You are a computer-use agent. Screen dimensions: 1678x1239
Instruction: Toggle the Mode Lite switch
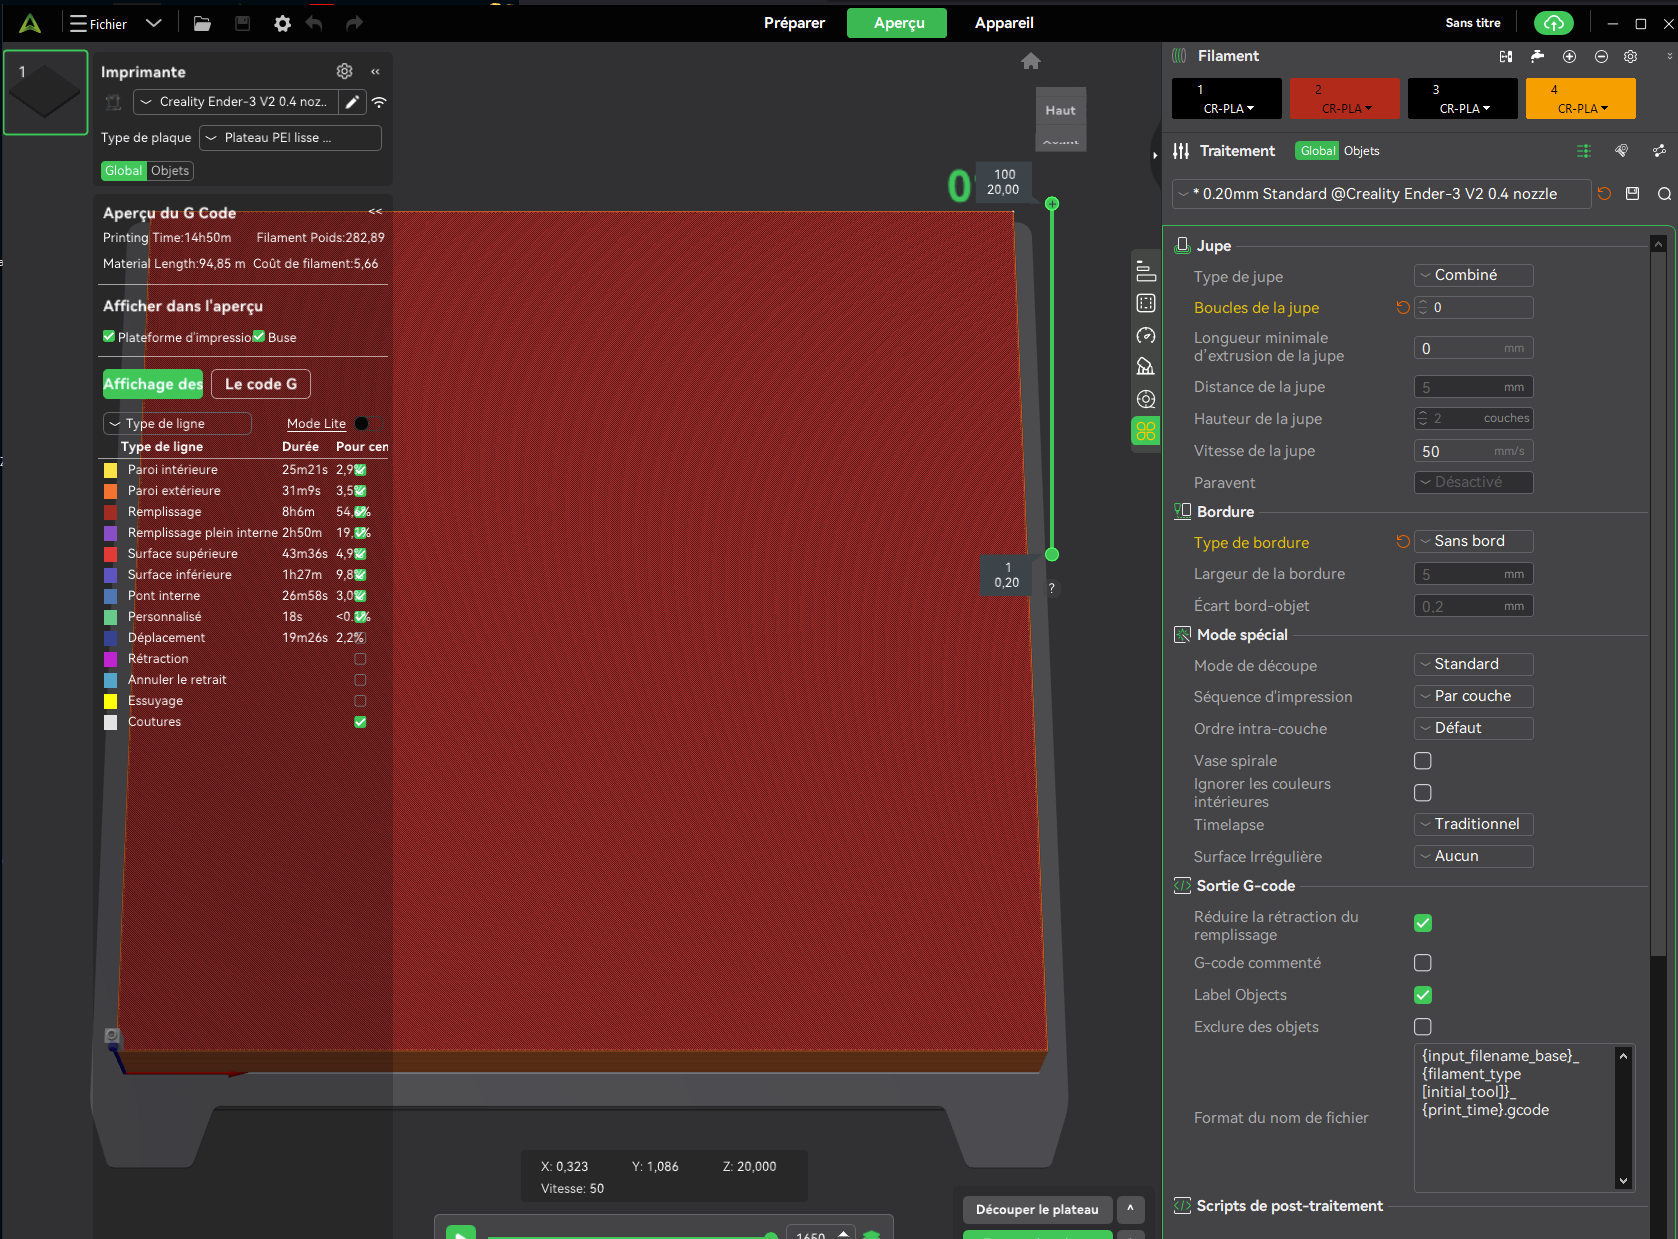coord(361,424)
